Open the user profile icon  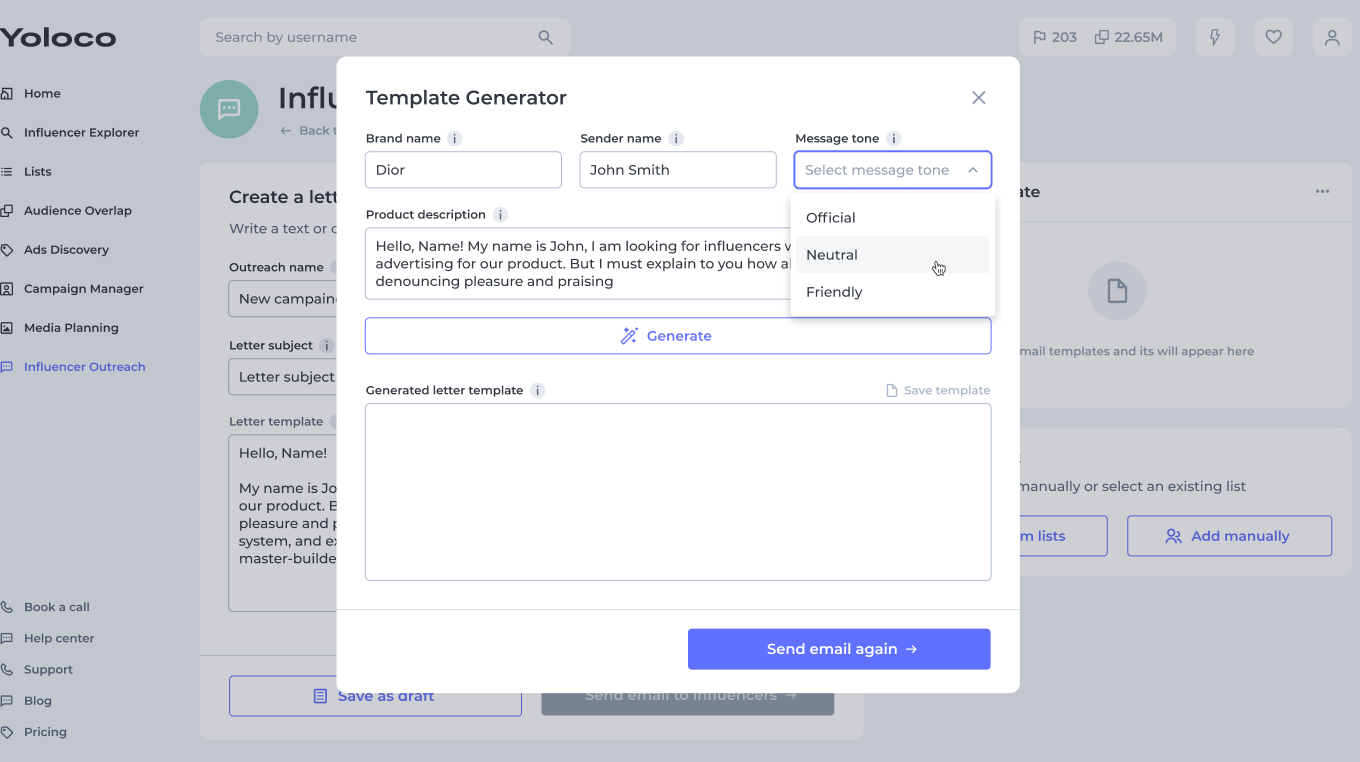1331,37
